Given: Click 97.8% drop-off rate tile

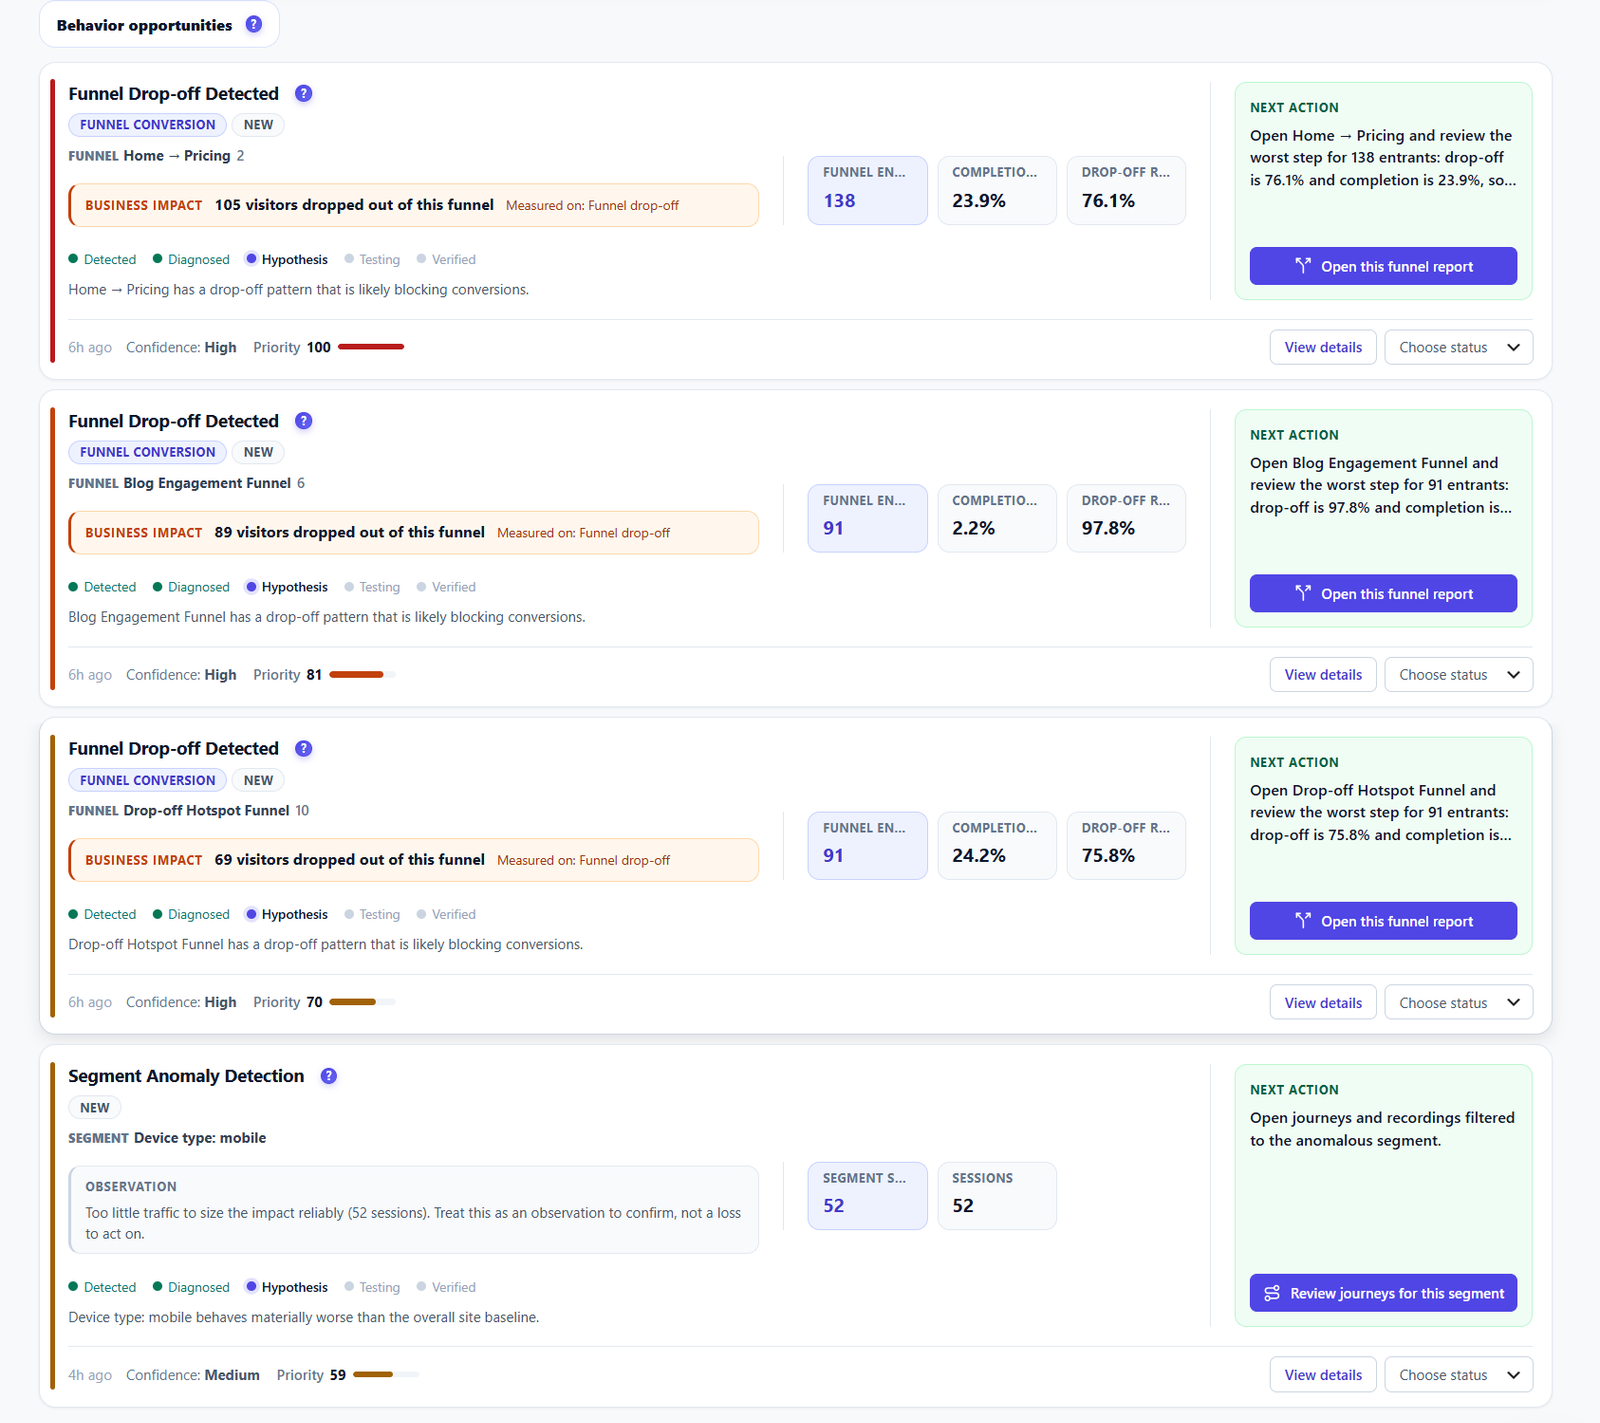Looking at the screenshot, I should coord(1126,518).
